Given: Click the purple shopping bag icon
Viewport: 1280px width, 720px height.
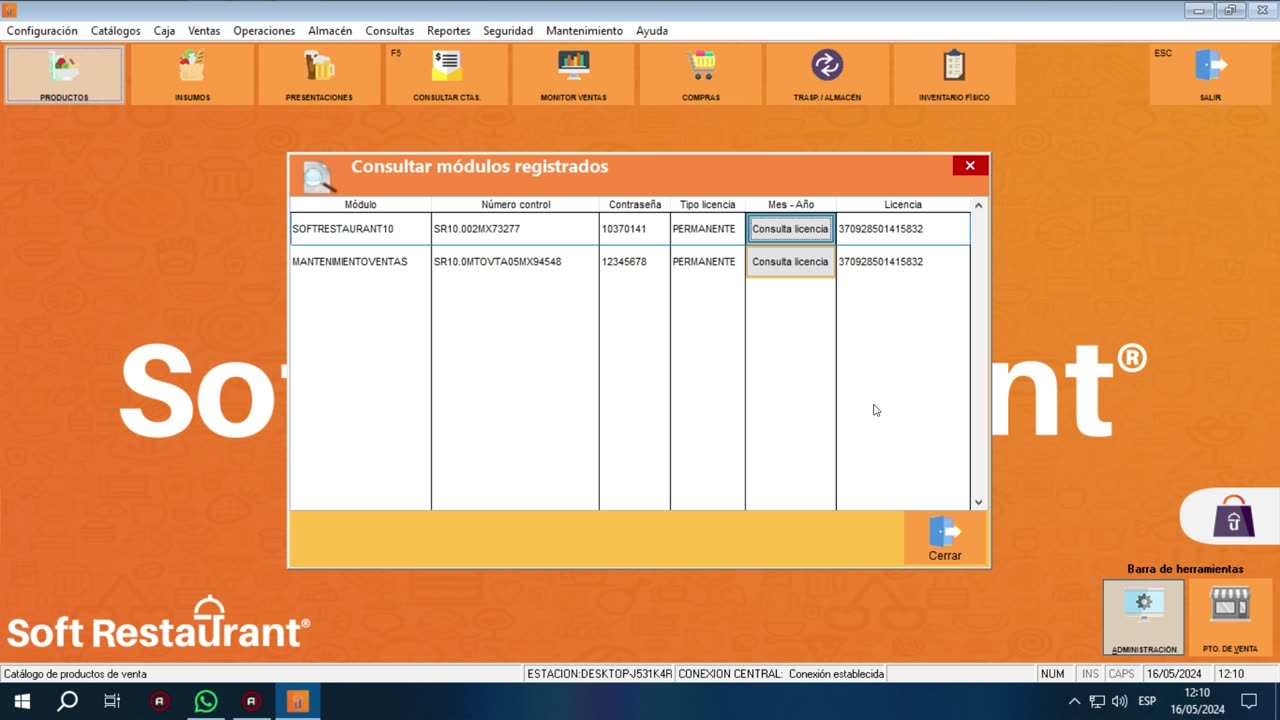Looking at the screenshot, I should [x=1234, y=517].
